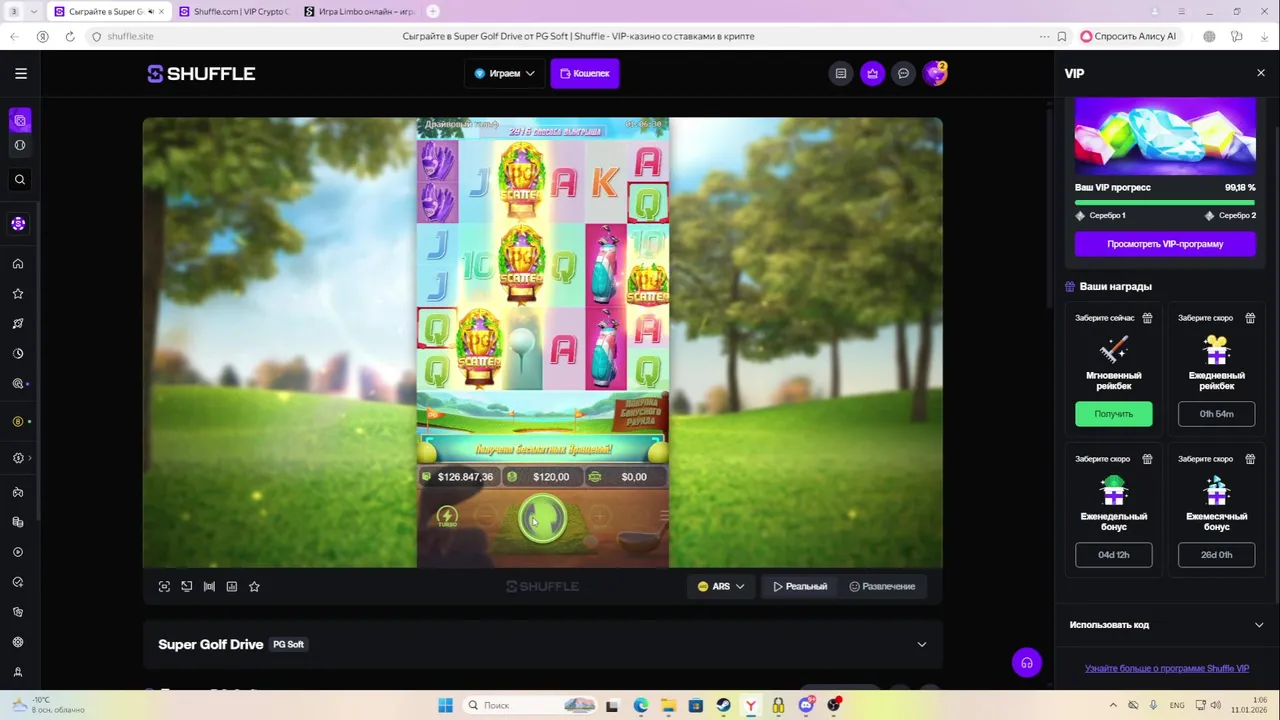
Task: Open the ARS currency dropdown
Action: [x=721, y=587]
